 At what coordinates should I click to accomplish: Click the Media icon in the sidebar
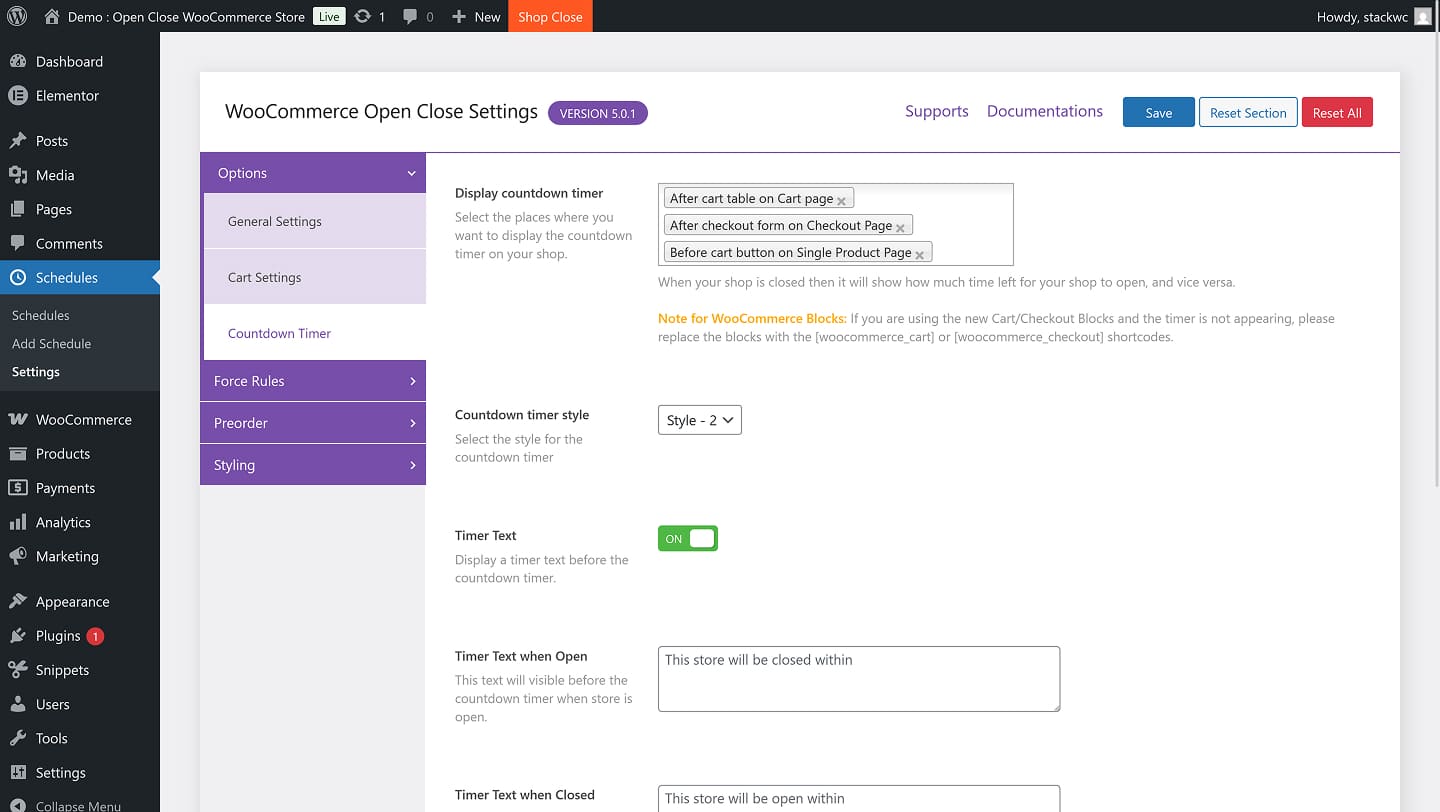[18, 175]
